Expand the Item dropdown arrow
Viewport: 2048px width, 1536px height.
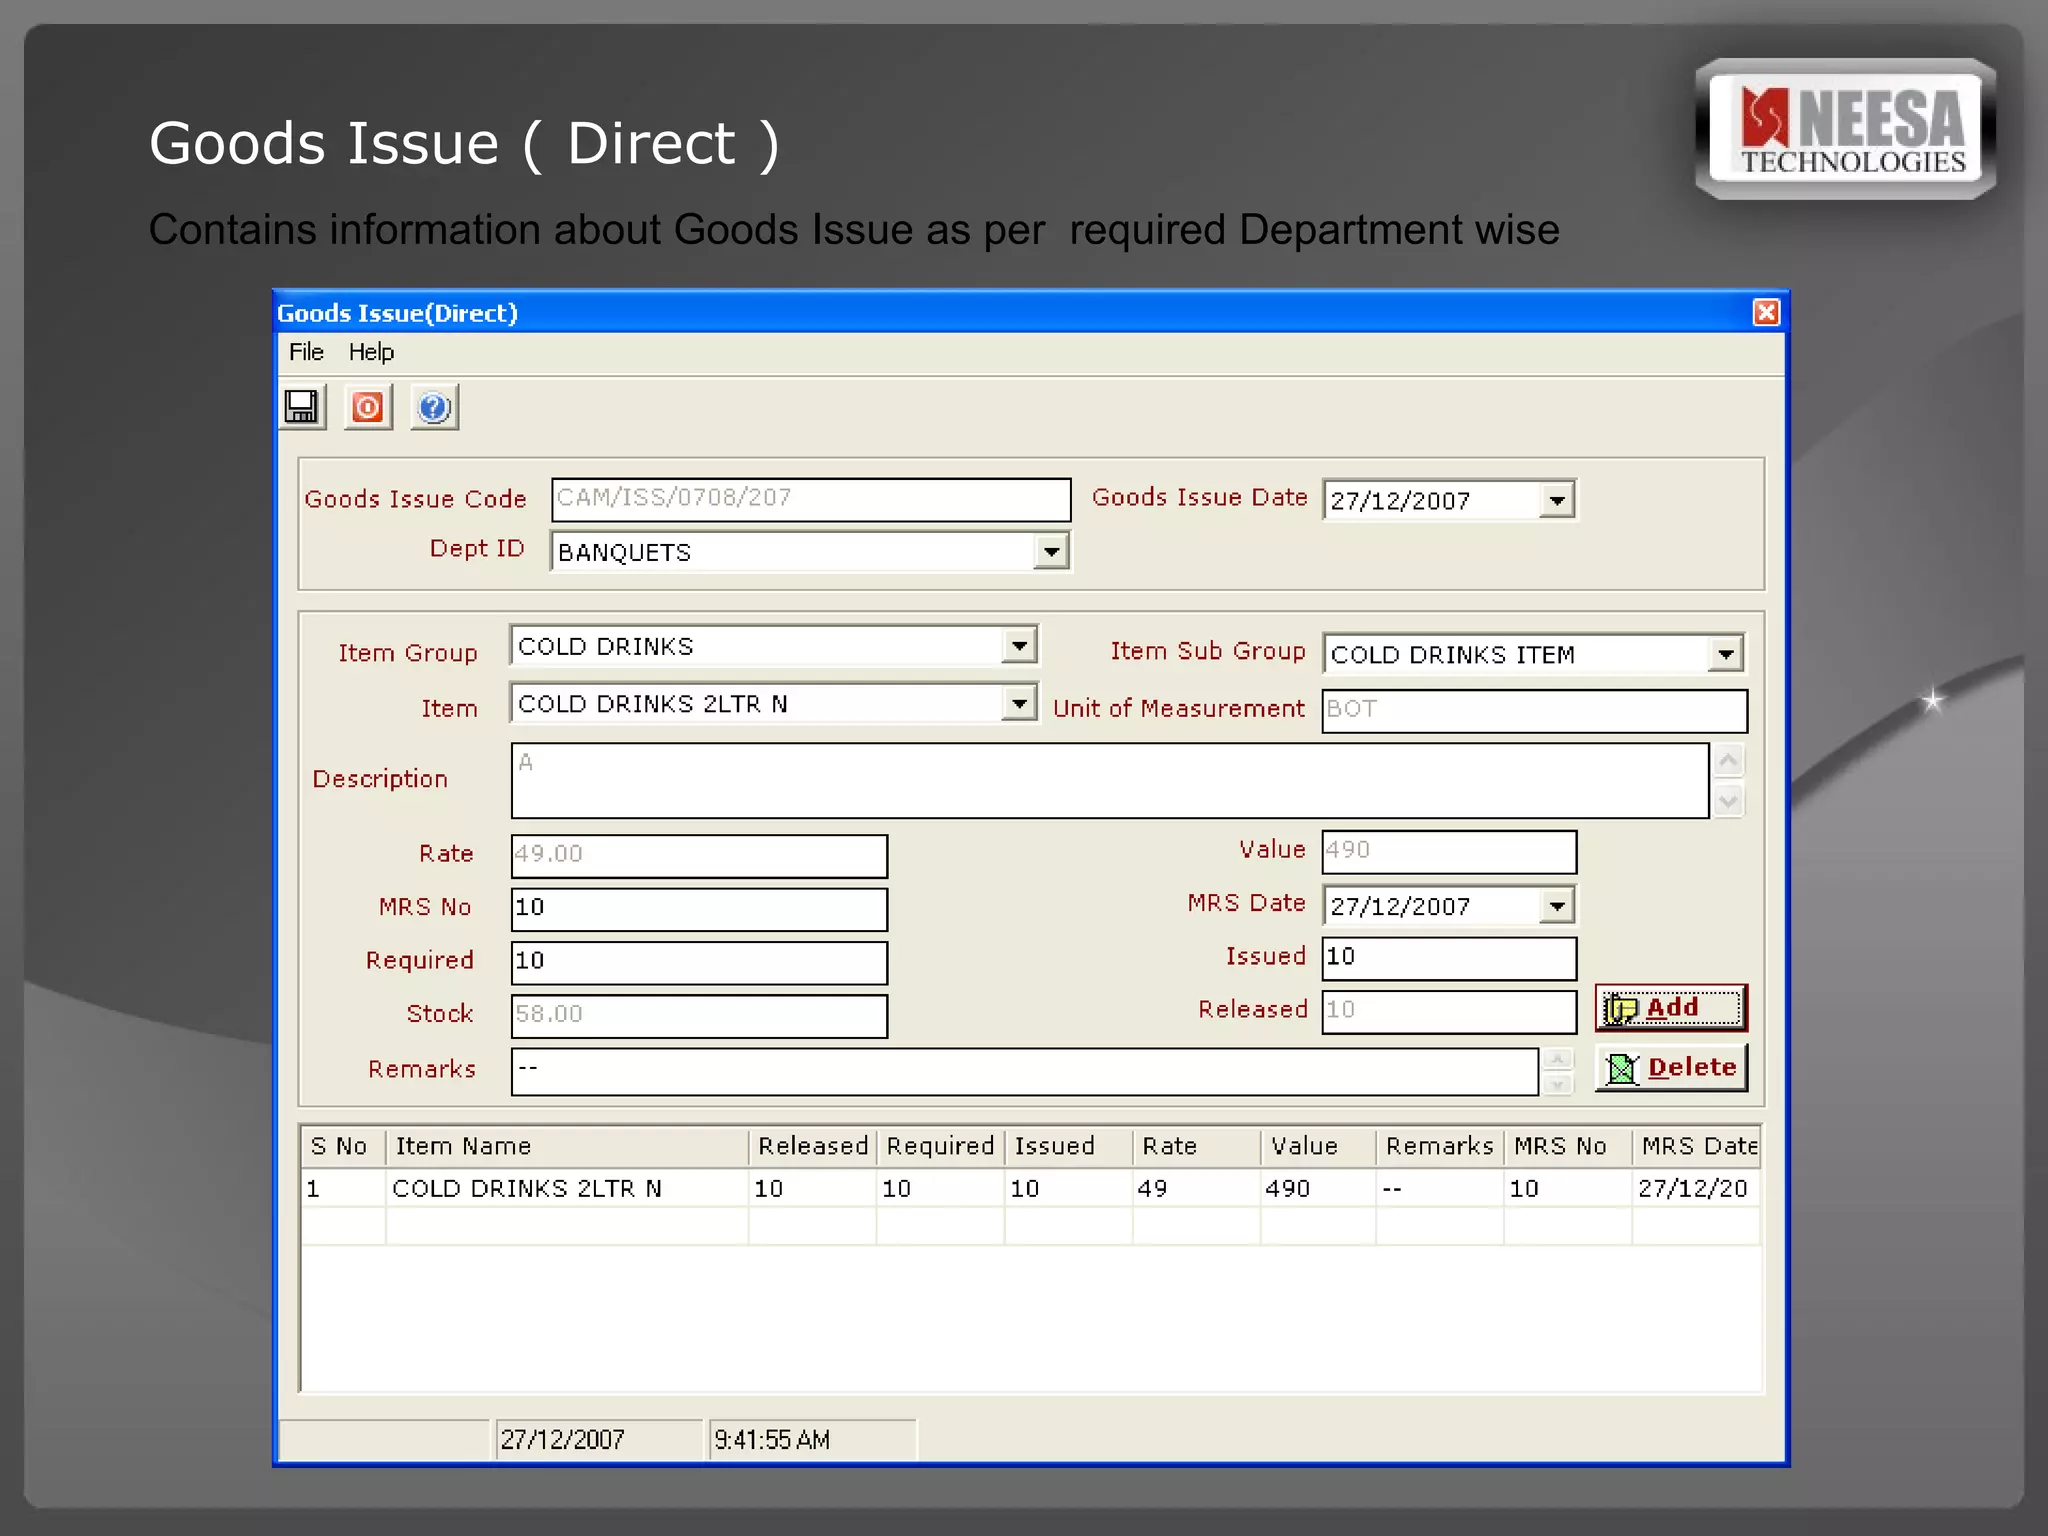click(x=1018, y=703)
